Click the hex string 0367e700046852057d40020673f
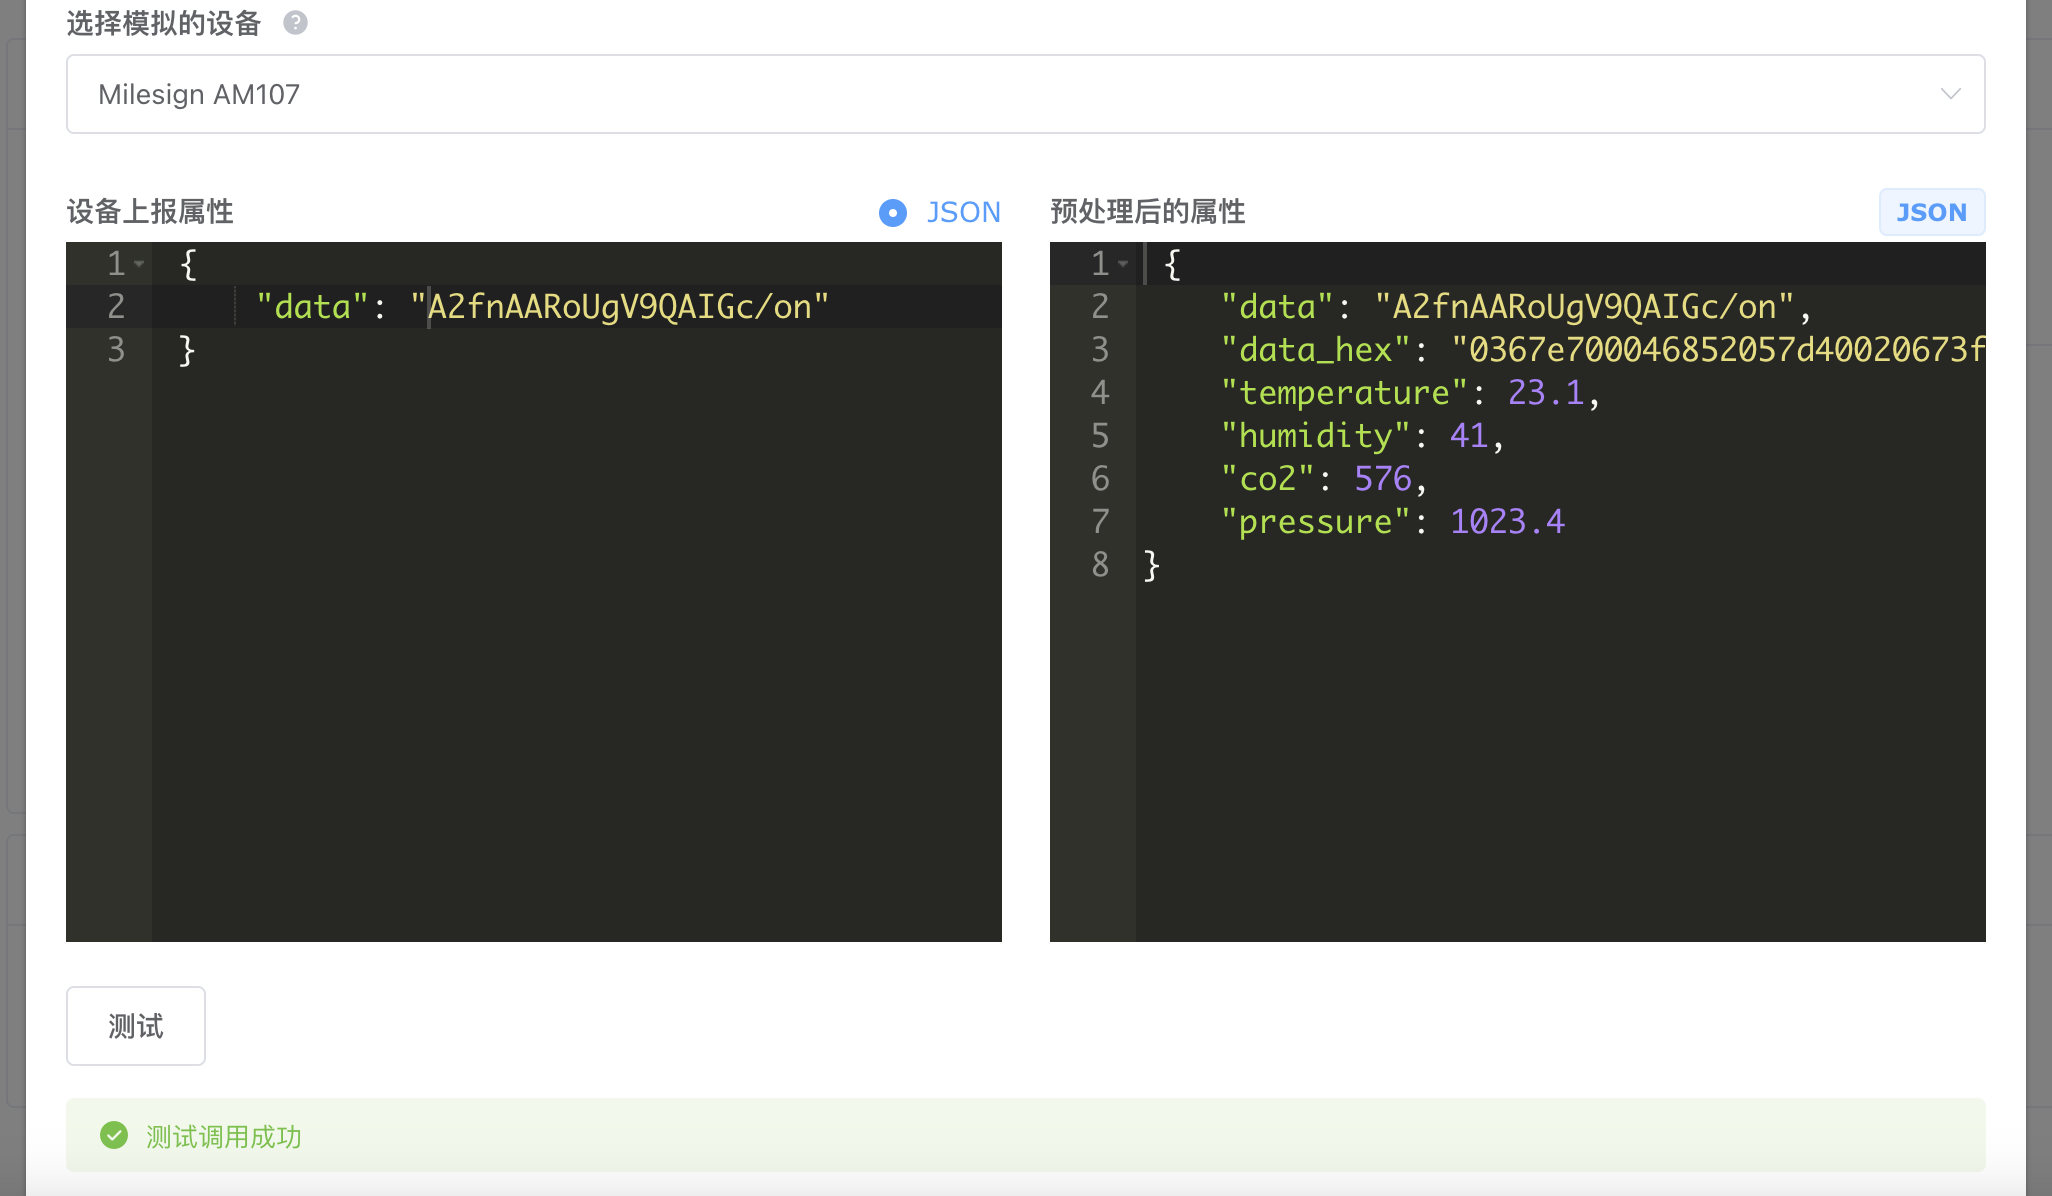The height and width of the screenshot is (1196, 2052). click(1718, 349)
